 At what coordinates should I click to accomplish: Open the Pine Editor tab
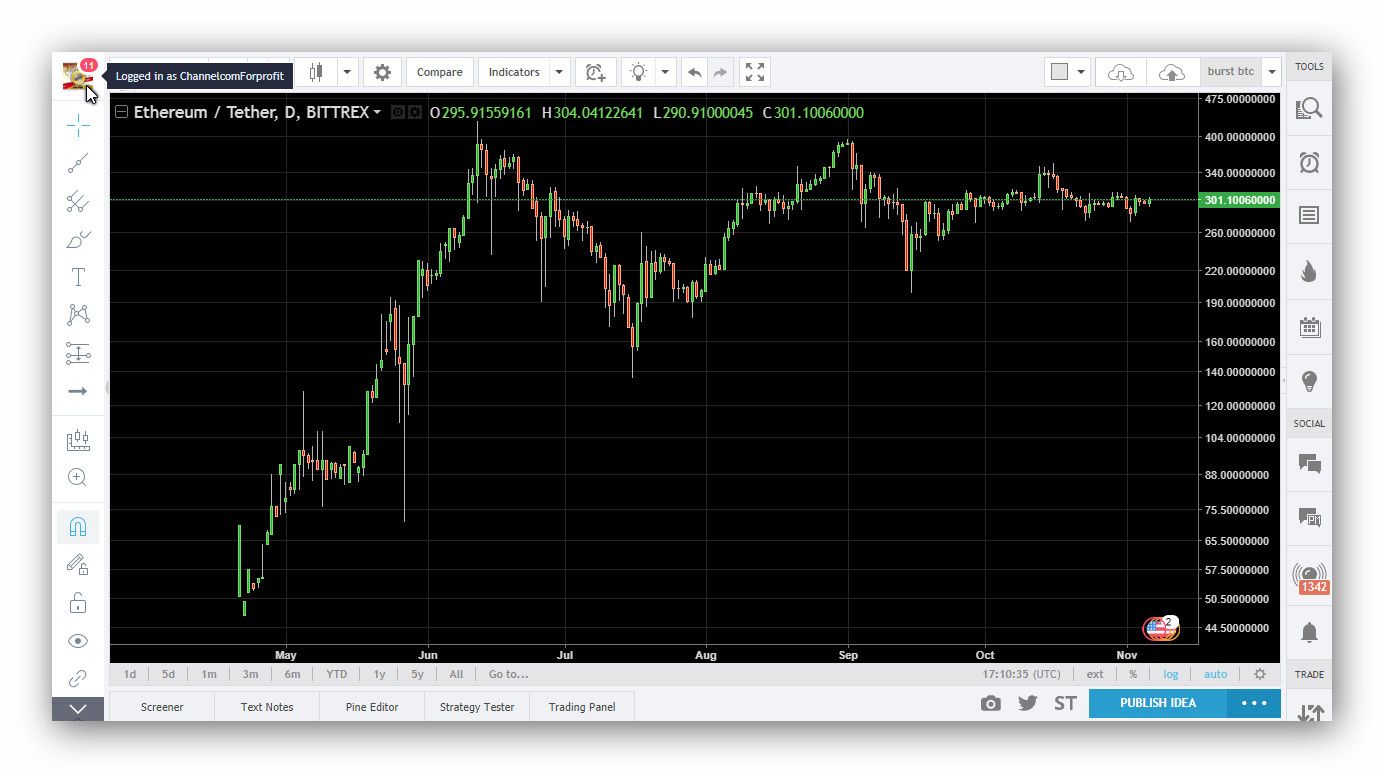pyautogui.click(x=372, y=707)
